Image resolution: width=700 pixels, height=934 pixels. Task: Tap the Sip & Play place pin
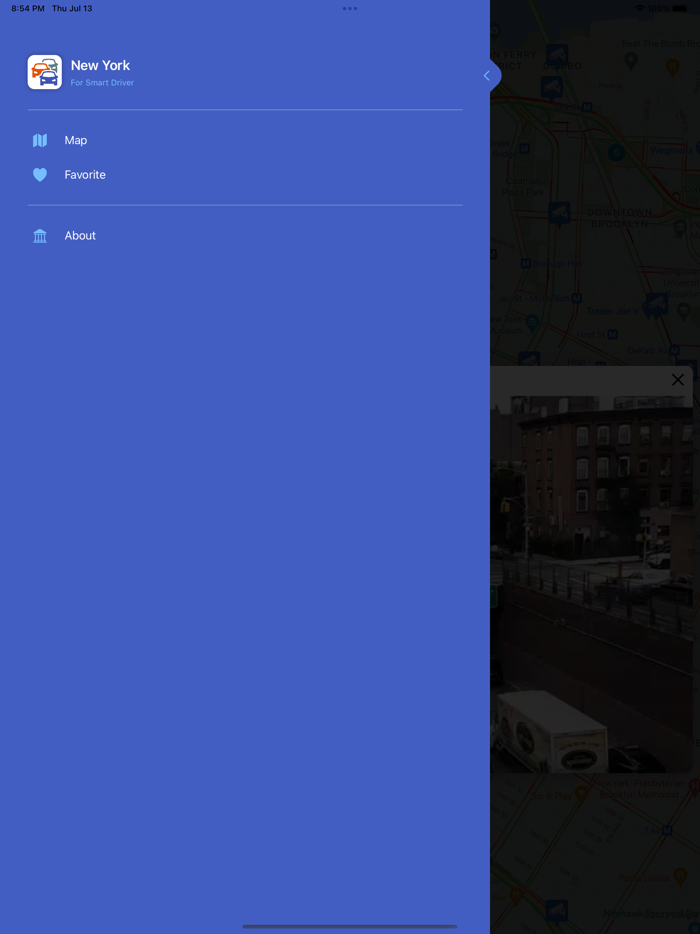click(x=582, y=793)
